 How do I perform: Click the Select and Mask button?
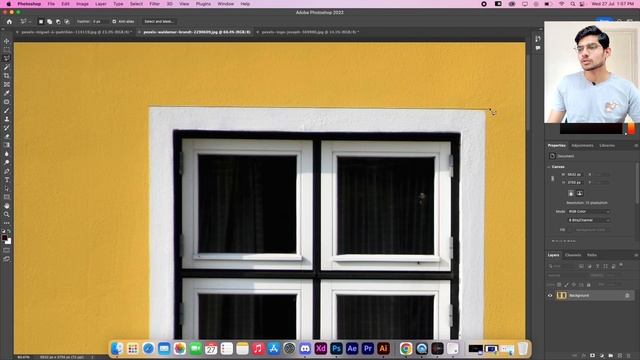159,21
